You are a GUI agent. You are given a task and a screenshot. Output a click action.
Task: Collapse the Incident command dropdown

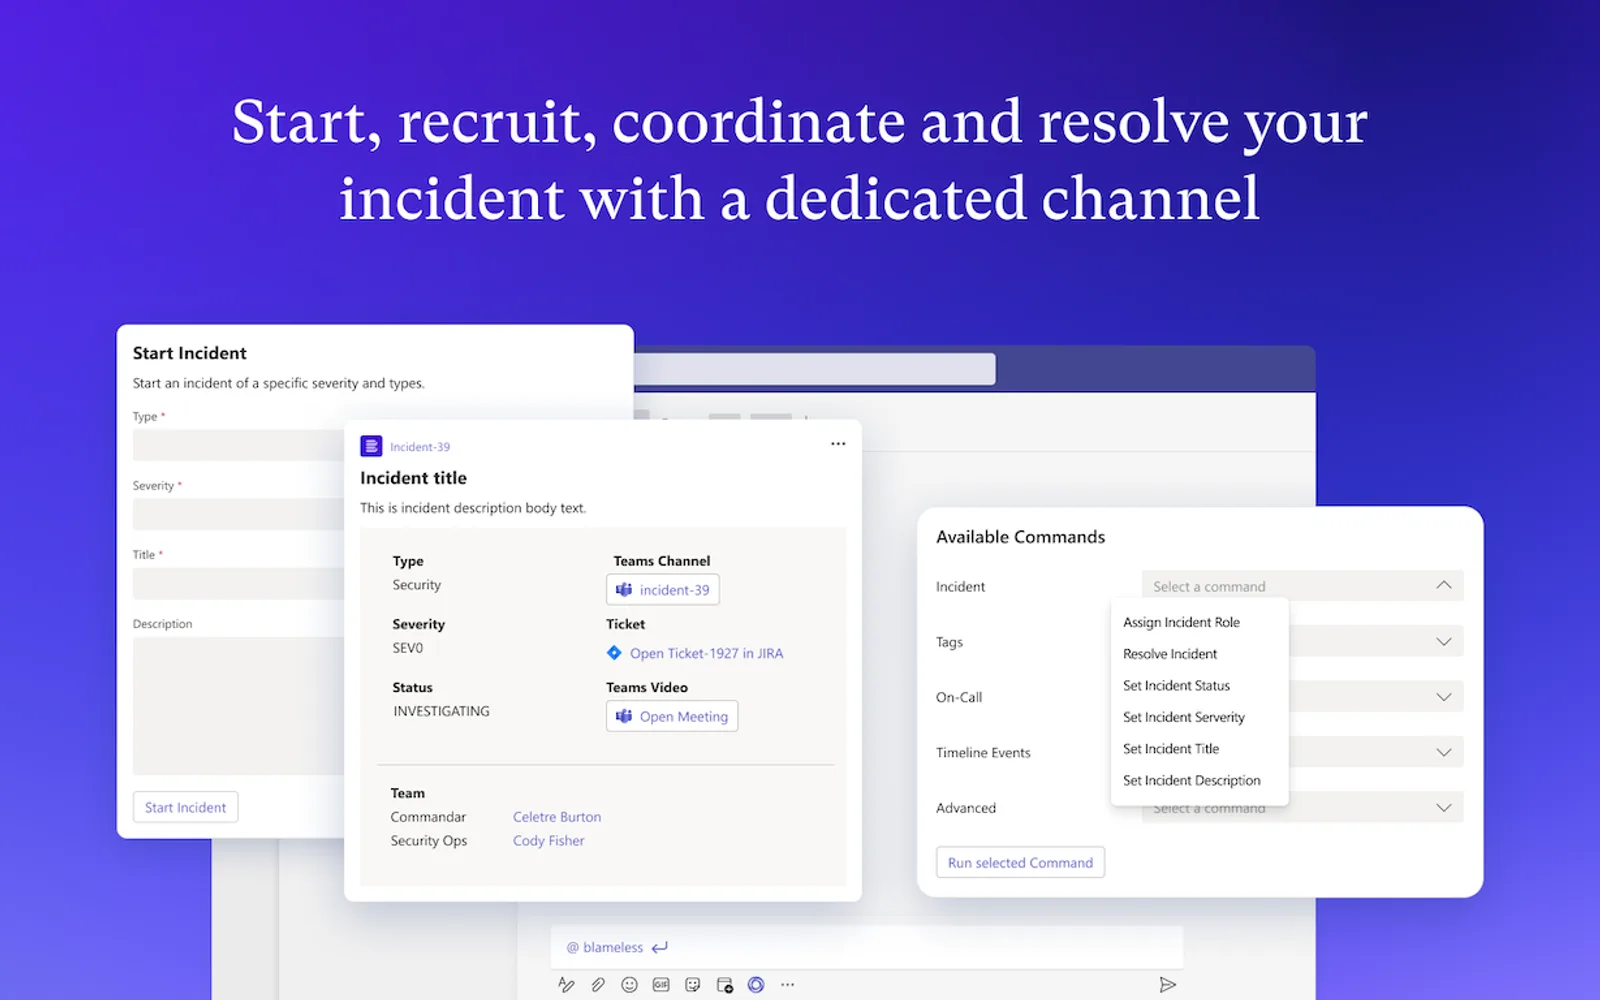coord(1443,586)
